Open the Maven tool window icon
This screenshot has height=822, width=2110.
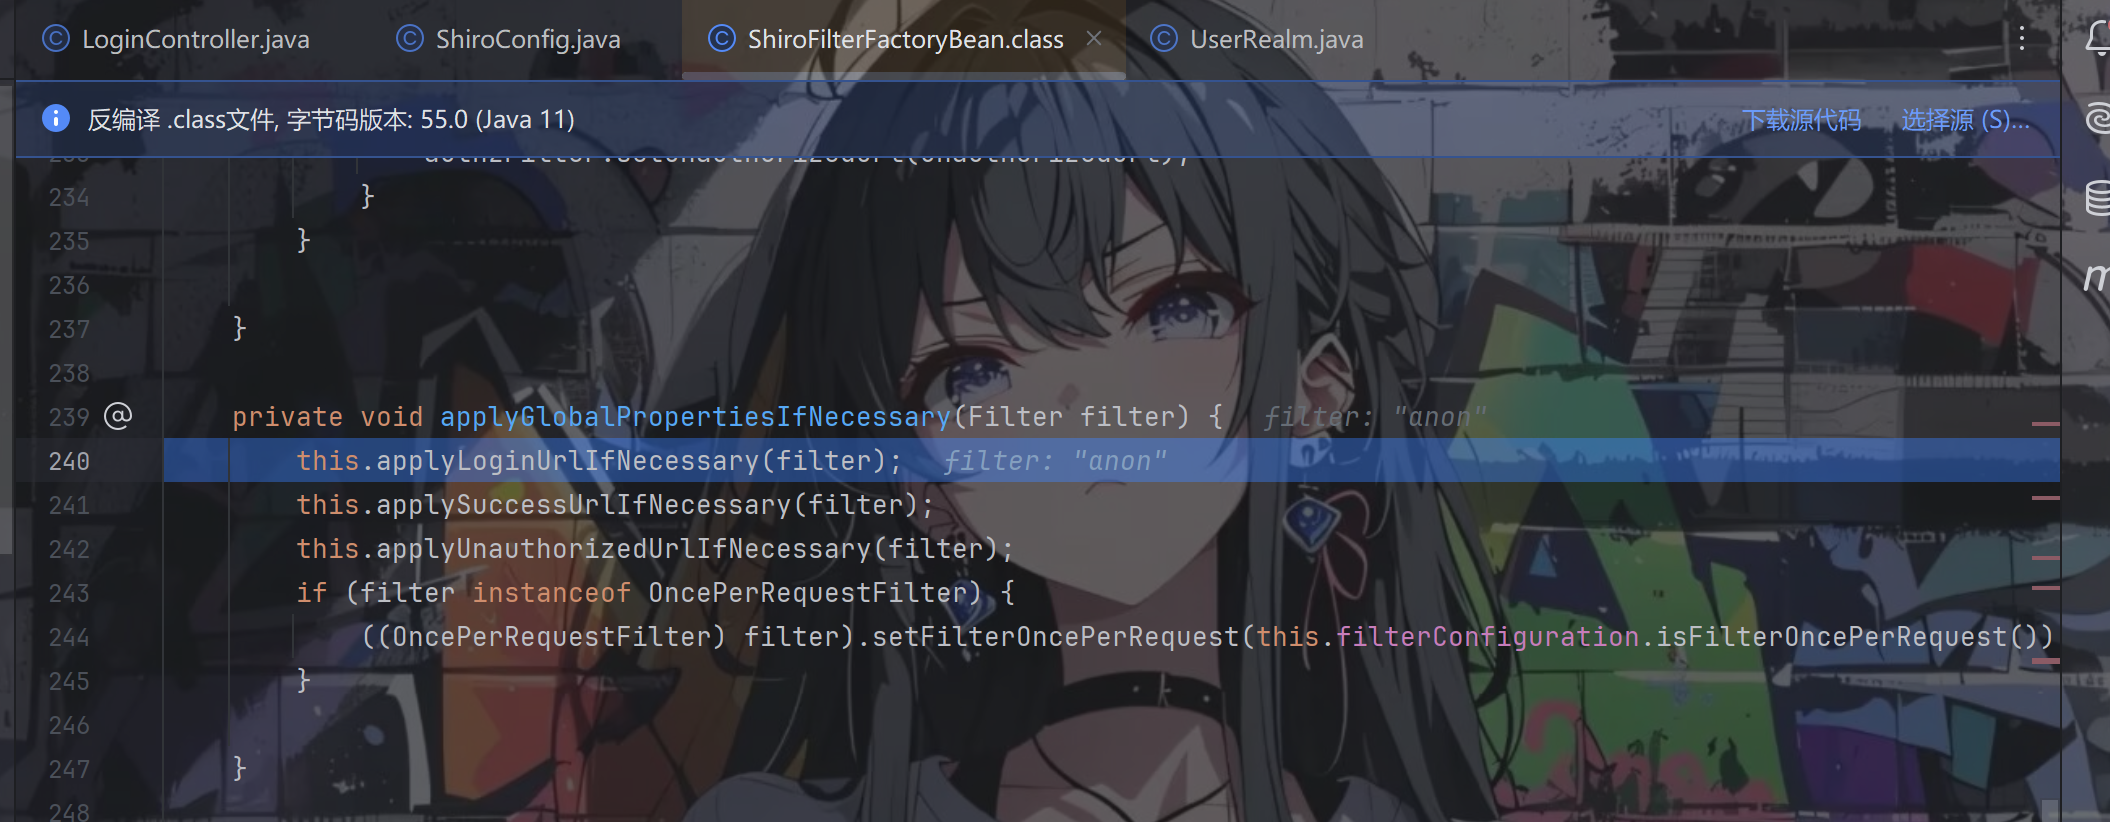[x=2097, y=276]
